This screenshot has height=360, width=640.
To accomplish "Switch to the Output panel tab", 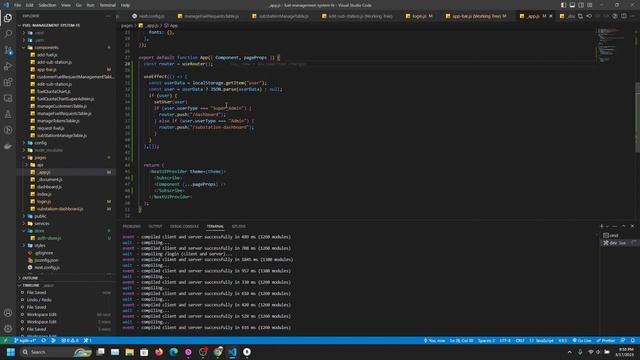I will (x=155, y=226).
